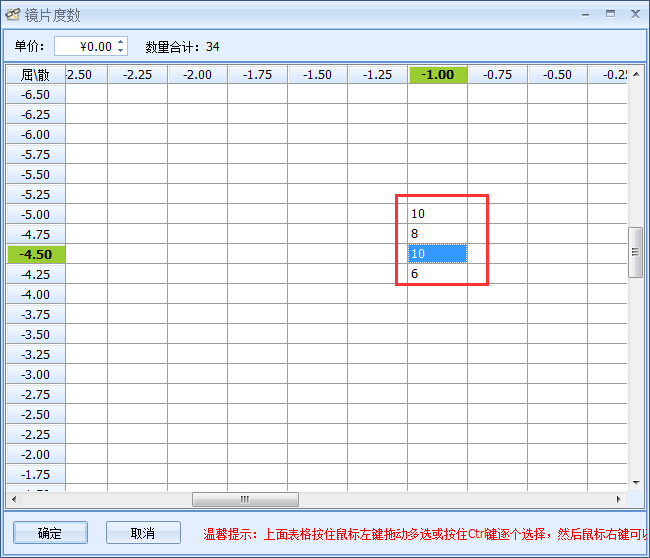This screenshot has height=558, width=650.
Task: Click the horizontal scrollbar thumb
Action: coord(245,499)
